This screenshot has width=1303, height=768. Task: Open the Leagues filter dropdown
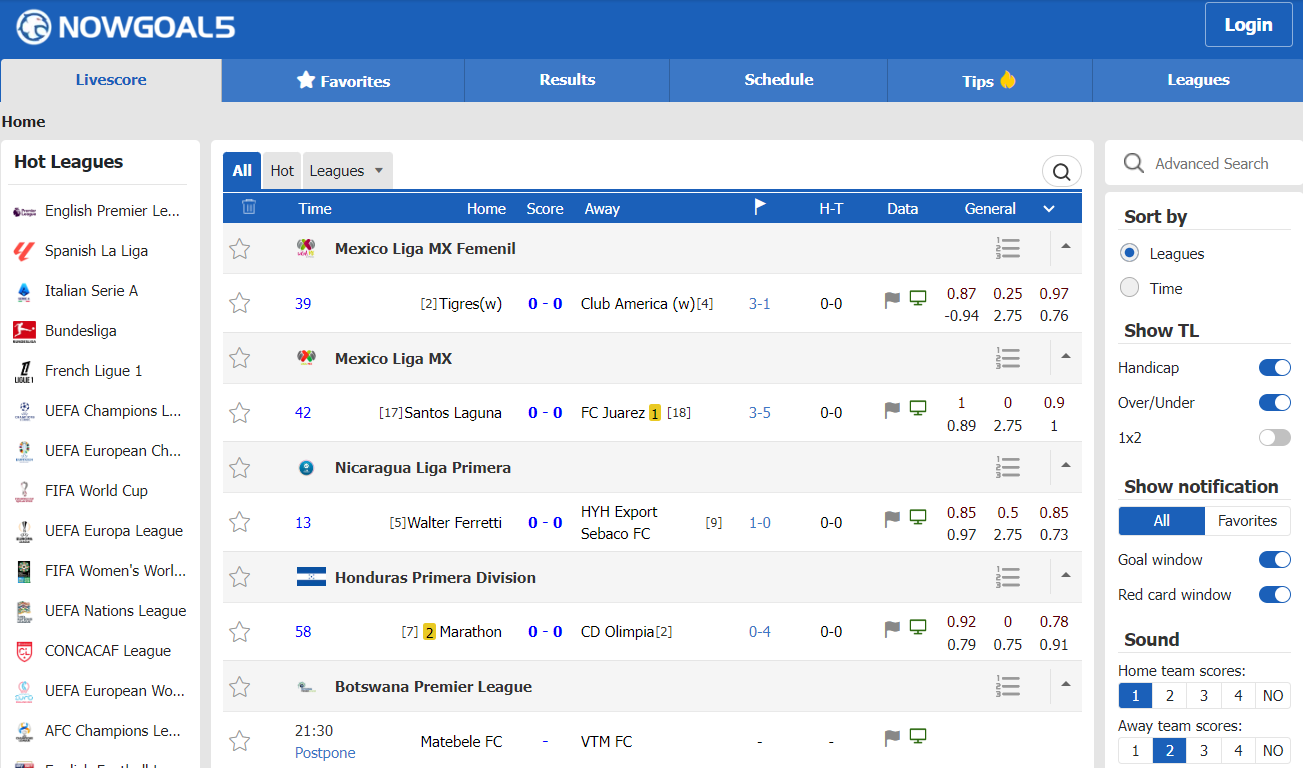click(347, 171)
